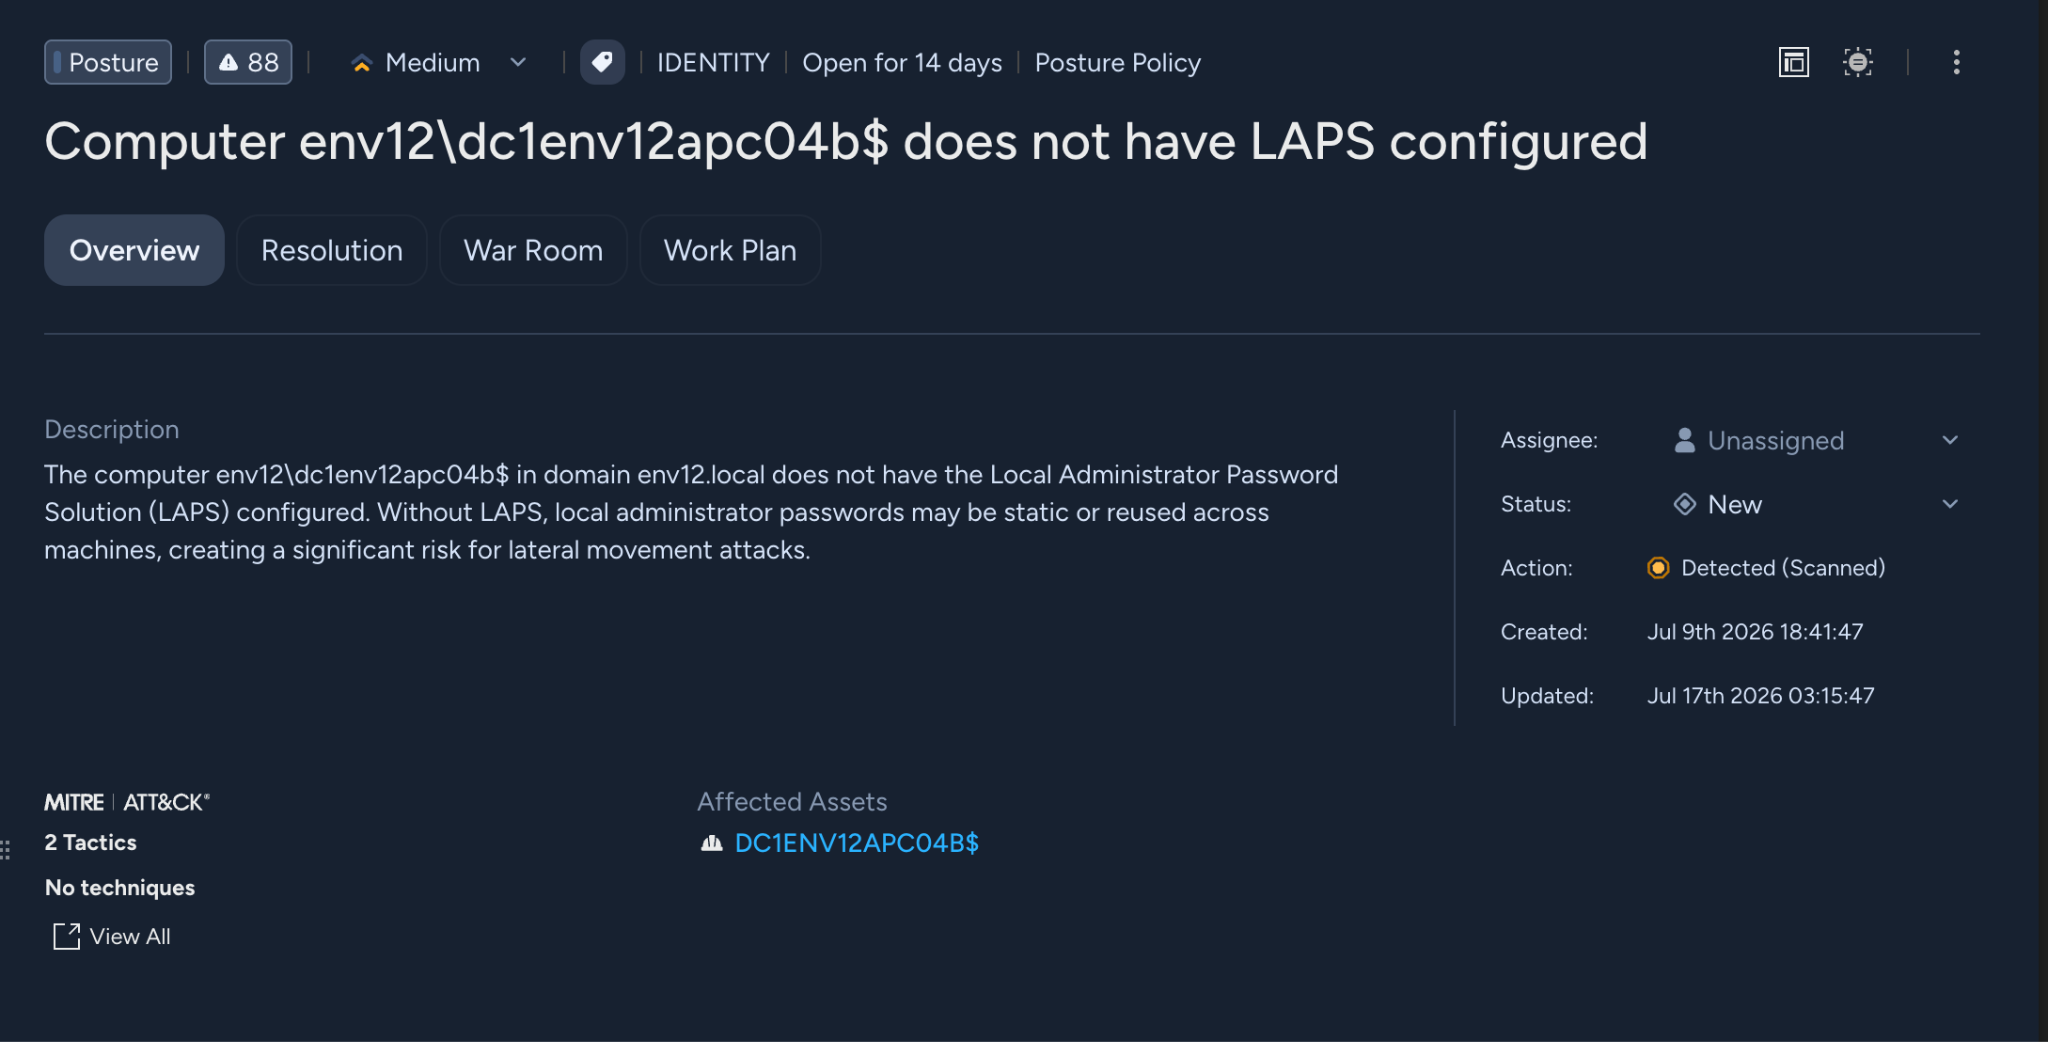This screenshot has width=2048, height=1042.
Task: Switch to the Resolution tab
Action: point(332,250)
